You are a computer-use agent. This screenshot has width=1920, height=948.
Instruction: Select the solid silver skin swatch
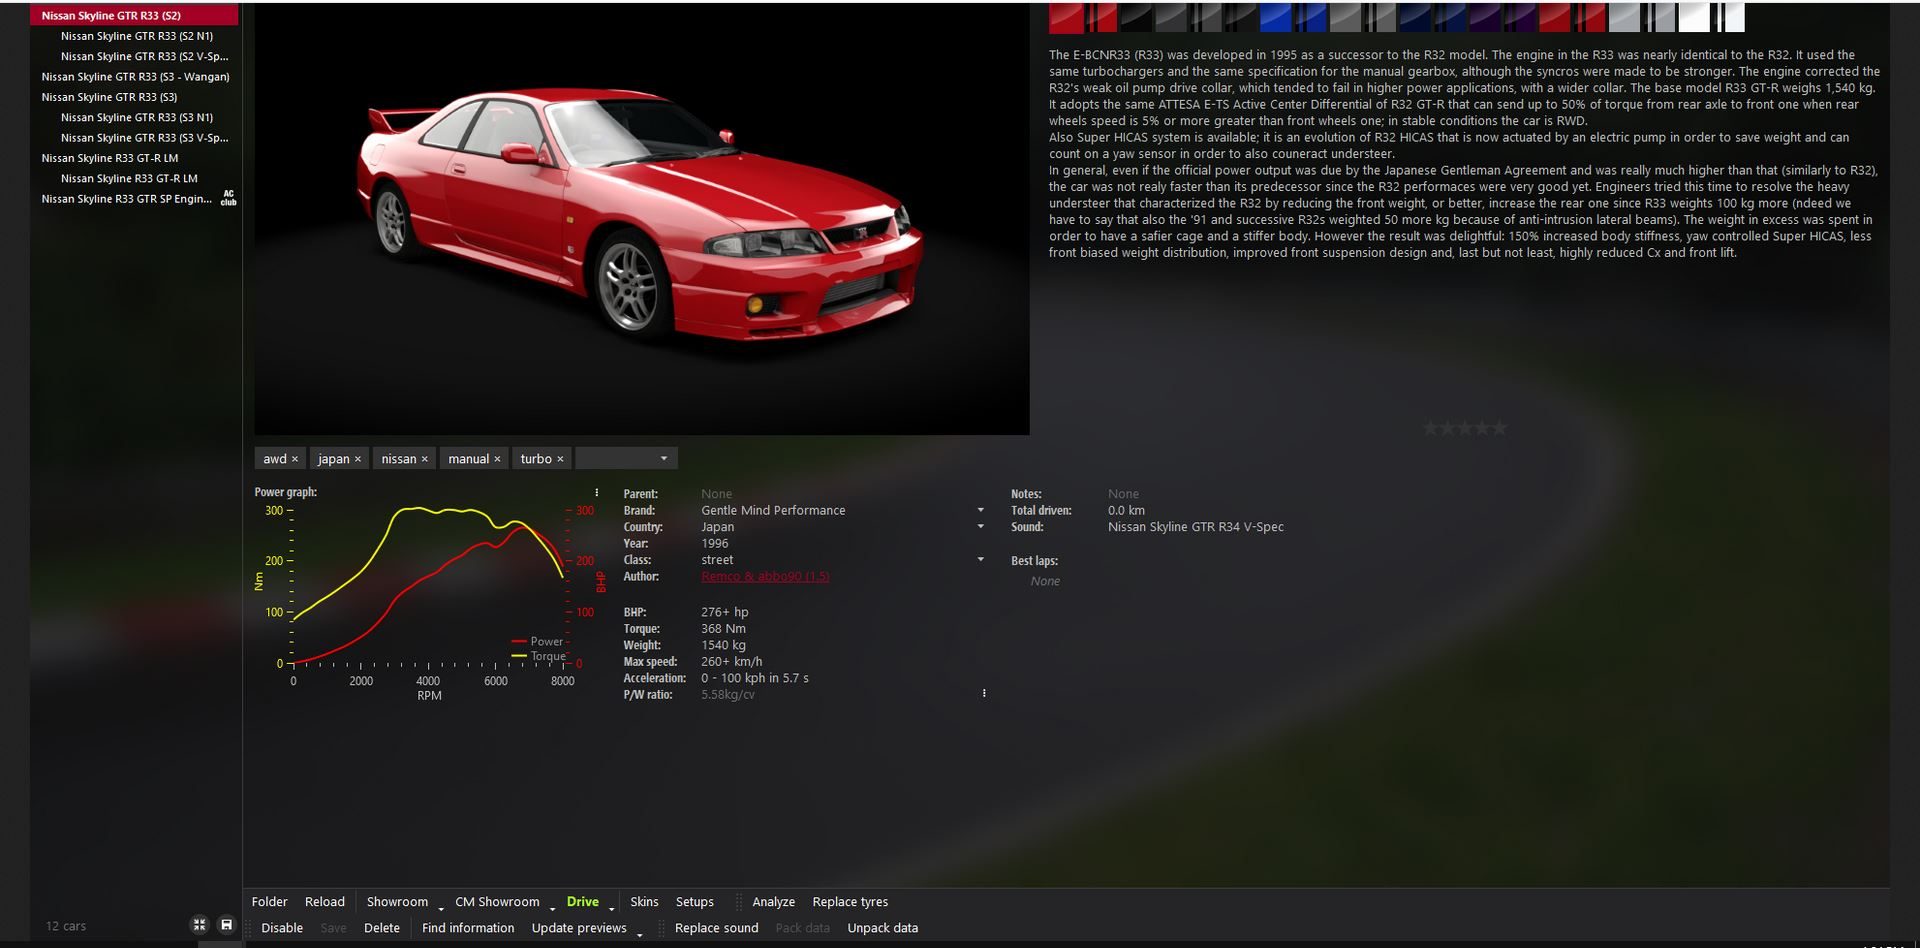pos(1624,17)
